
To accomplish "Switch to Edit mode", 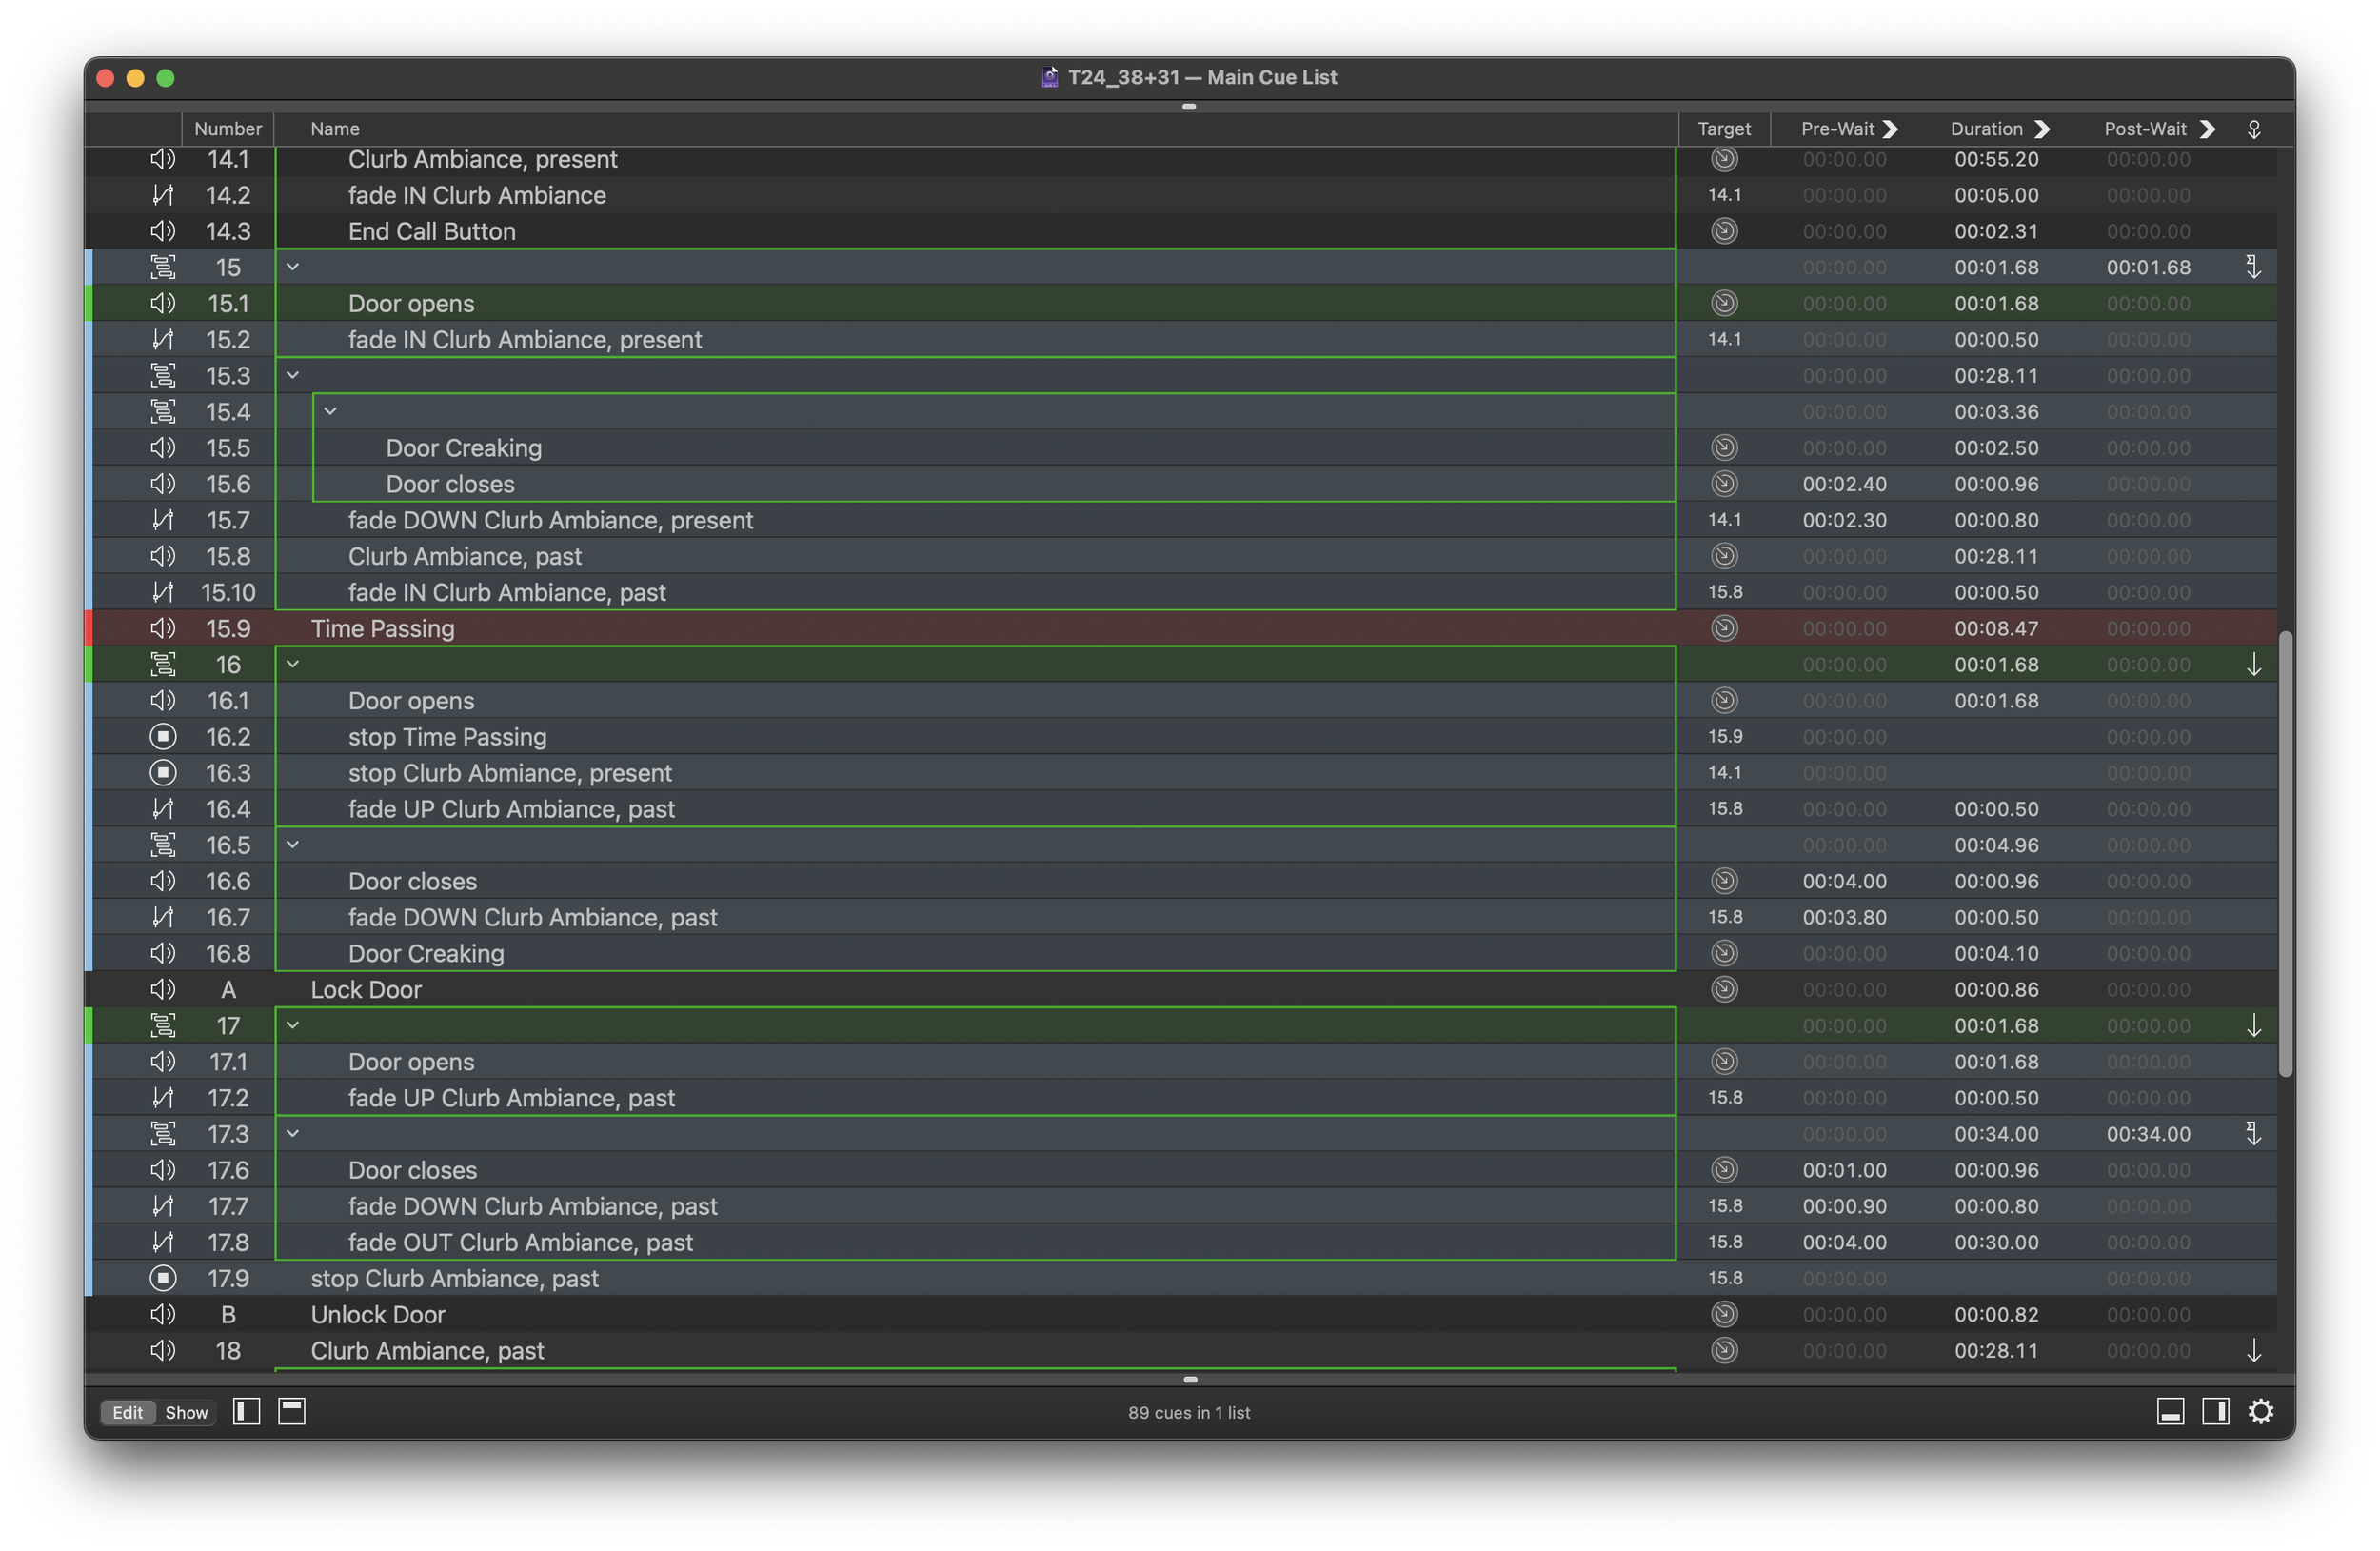I will pos(127,1412).
